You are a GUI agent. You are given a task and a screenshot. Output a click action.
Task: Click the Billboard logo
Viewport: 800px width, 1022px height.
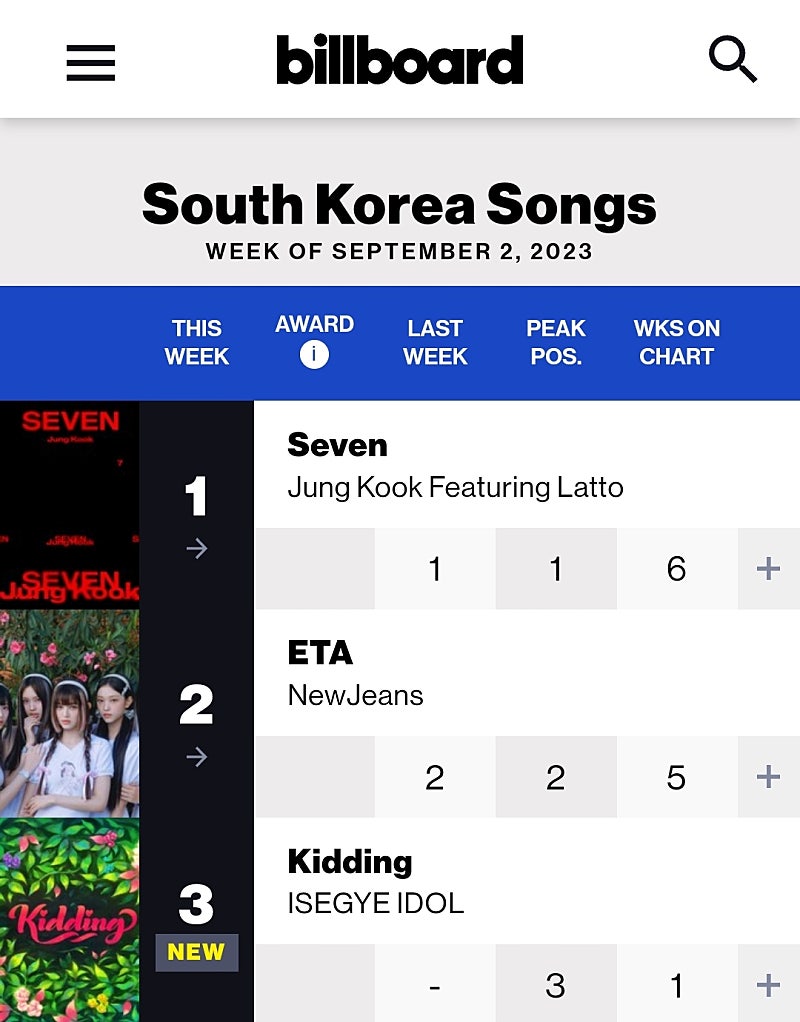pyautogui.click(x=400, y=60)
